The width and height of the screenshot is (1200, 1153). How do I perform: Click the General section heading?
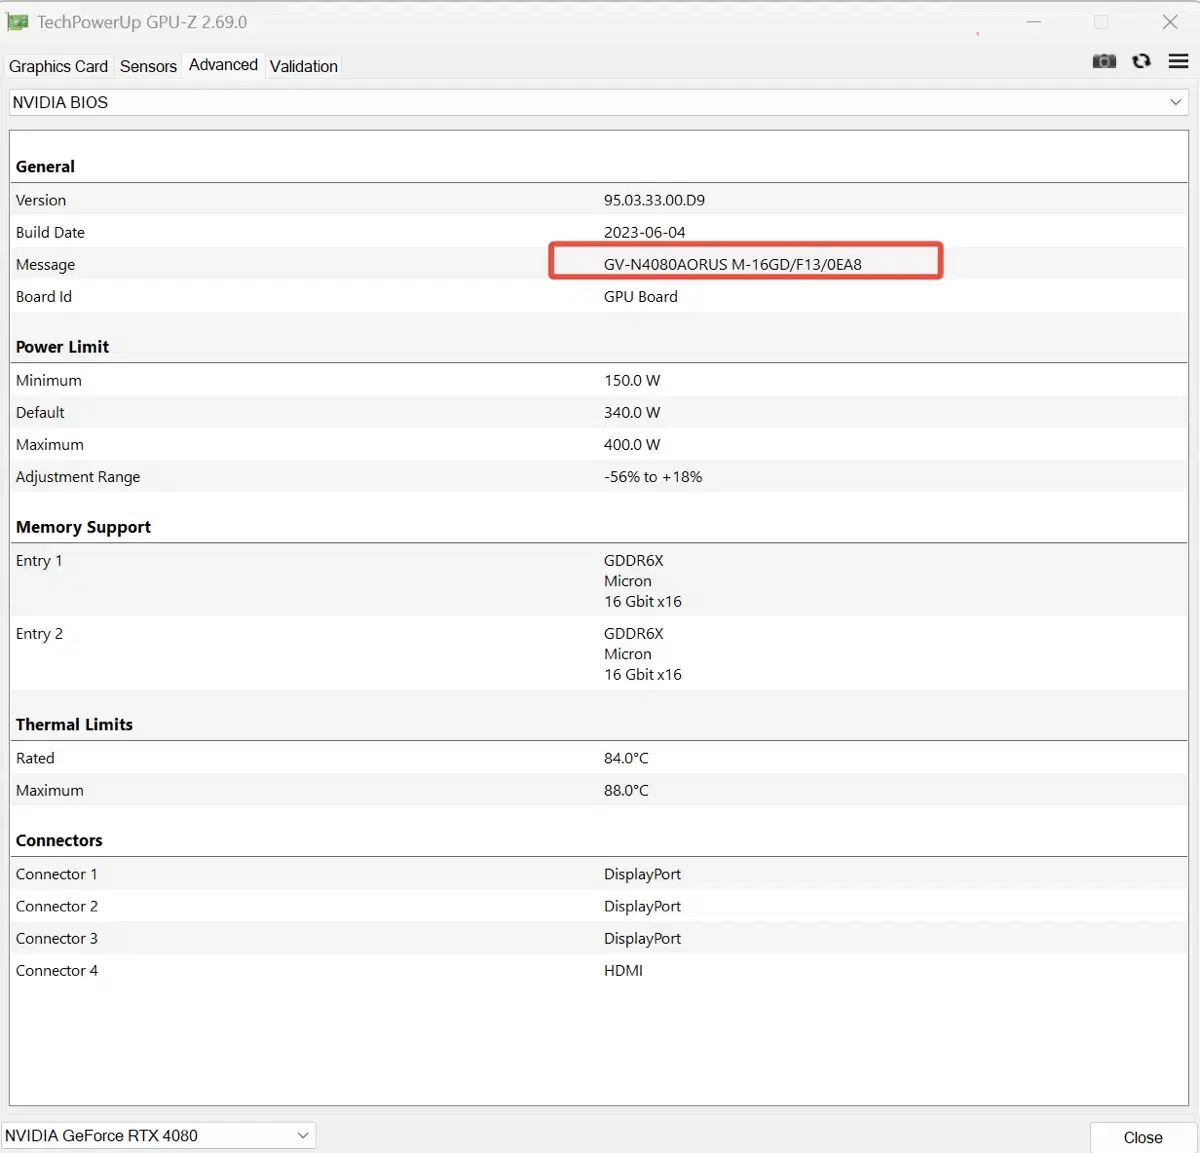point(45,166)
